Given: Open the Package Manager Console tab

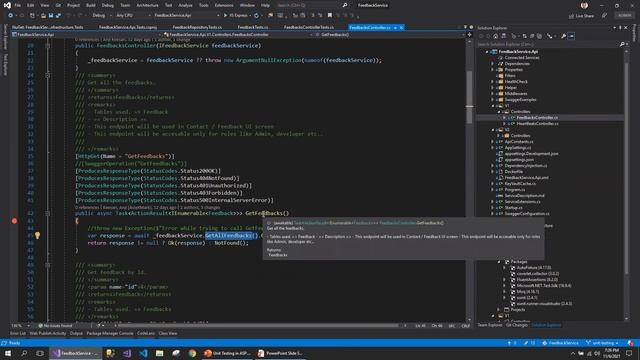Looking at the screenshot, I should coord(110,333).
